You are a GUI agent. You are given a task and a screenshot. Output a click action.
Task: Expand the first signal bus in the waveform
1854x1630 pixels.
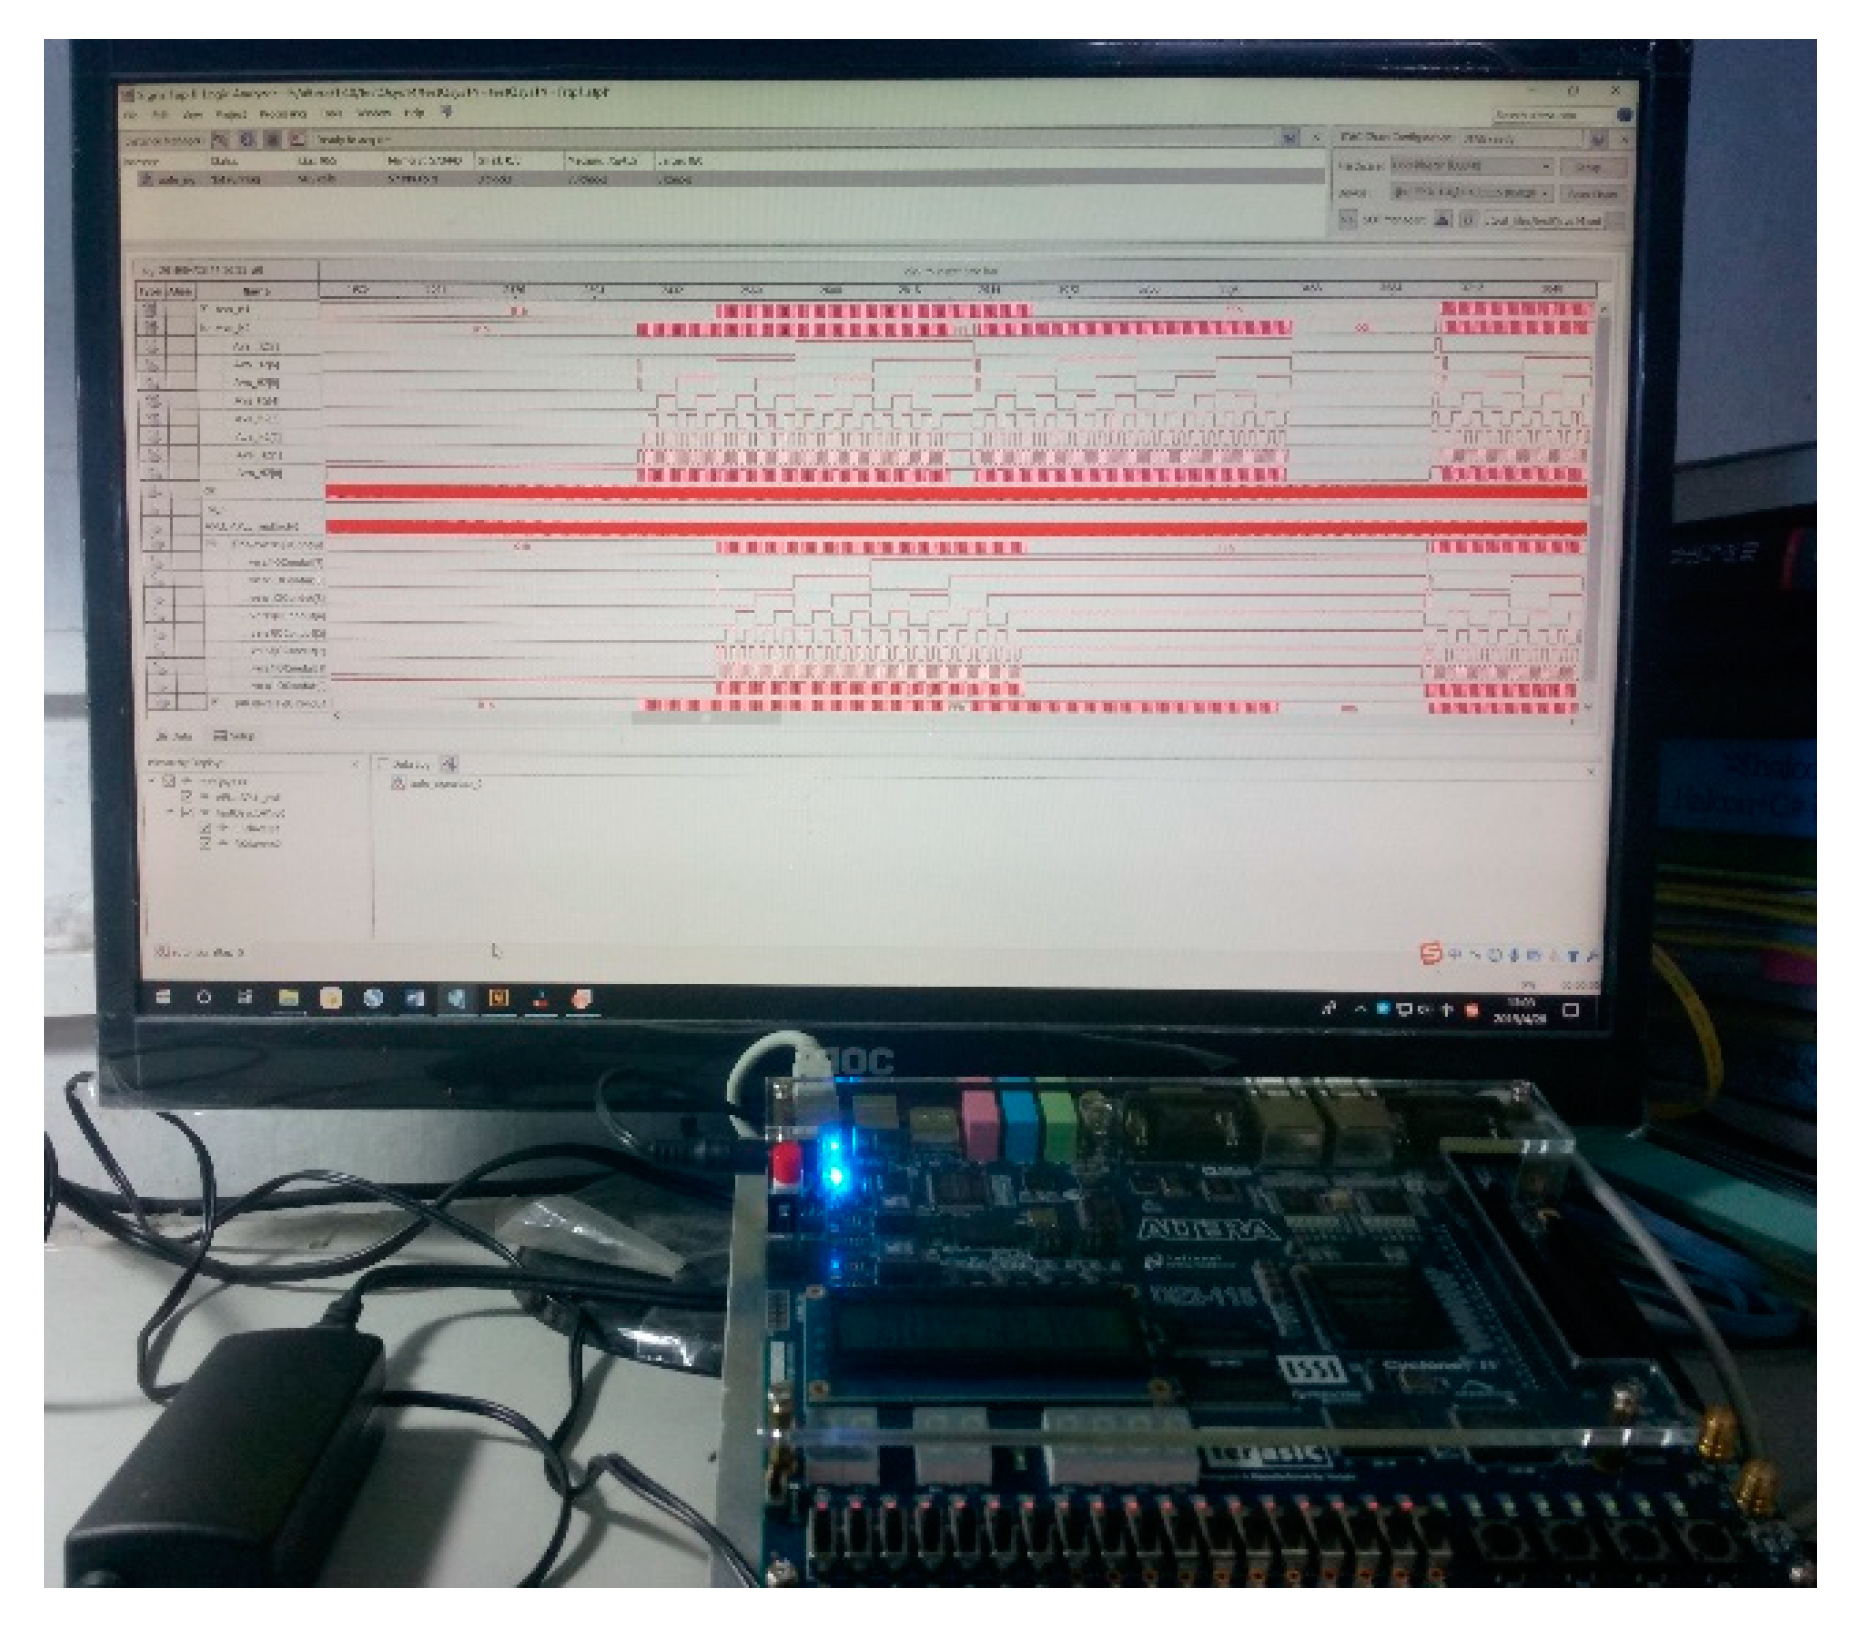coord(205,308)
